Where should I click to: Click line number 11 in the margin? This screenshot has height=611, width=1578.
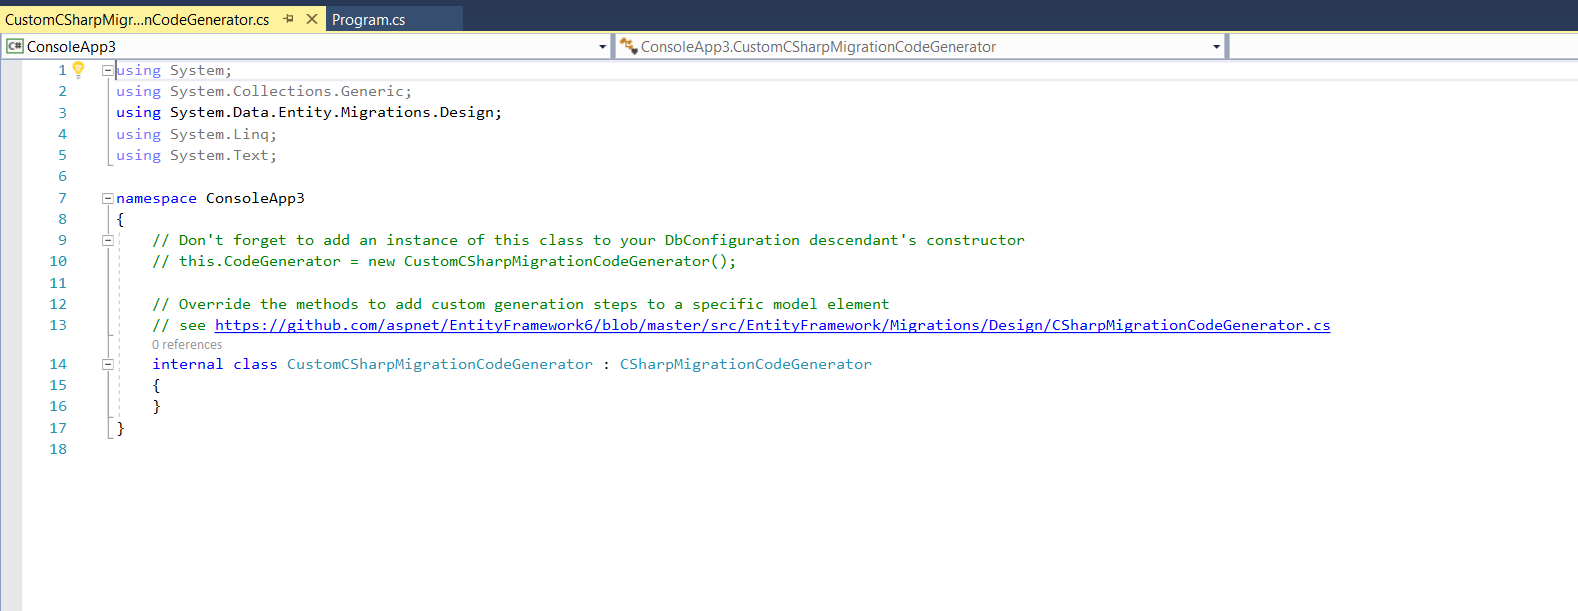pyautogui.click(x=58, y=283)
